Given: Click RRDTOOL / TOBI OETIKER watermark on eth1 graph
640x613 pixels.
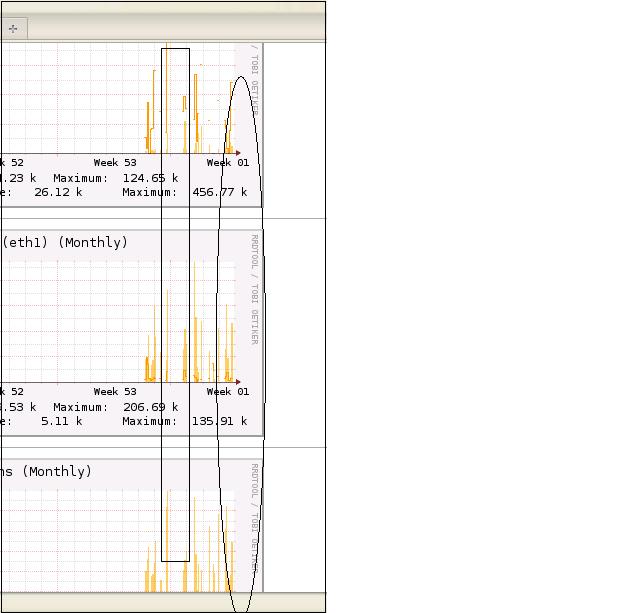Looking at the screenshot, I should tap(255, 290).
